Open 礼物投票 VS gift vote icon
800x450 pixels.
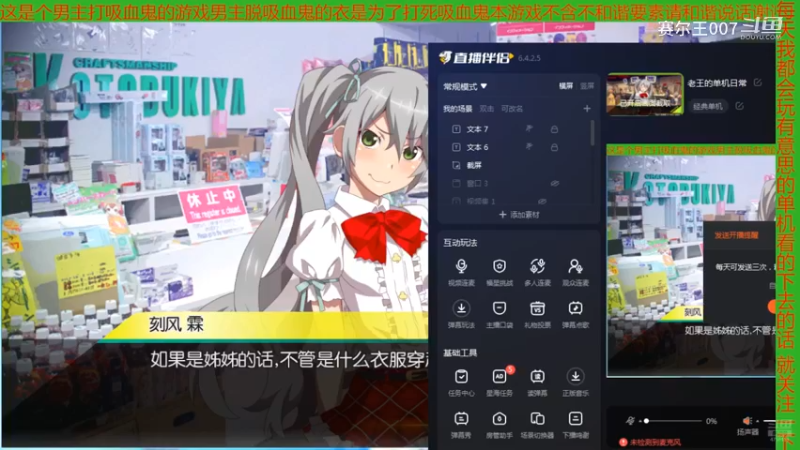click(537, 314)
